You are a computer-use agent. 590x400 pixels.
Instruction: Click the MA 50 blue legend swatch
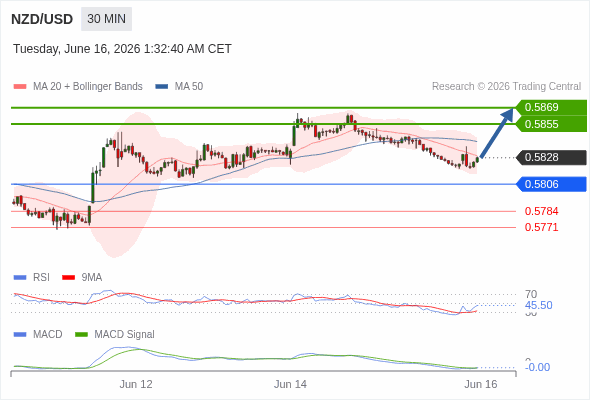[x=162, y=87]
